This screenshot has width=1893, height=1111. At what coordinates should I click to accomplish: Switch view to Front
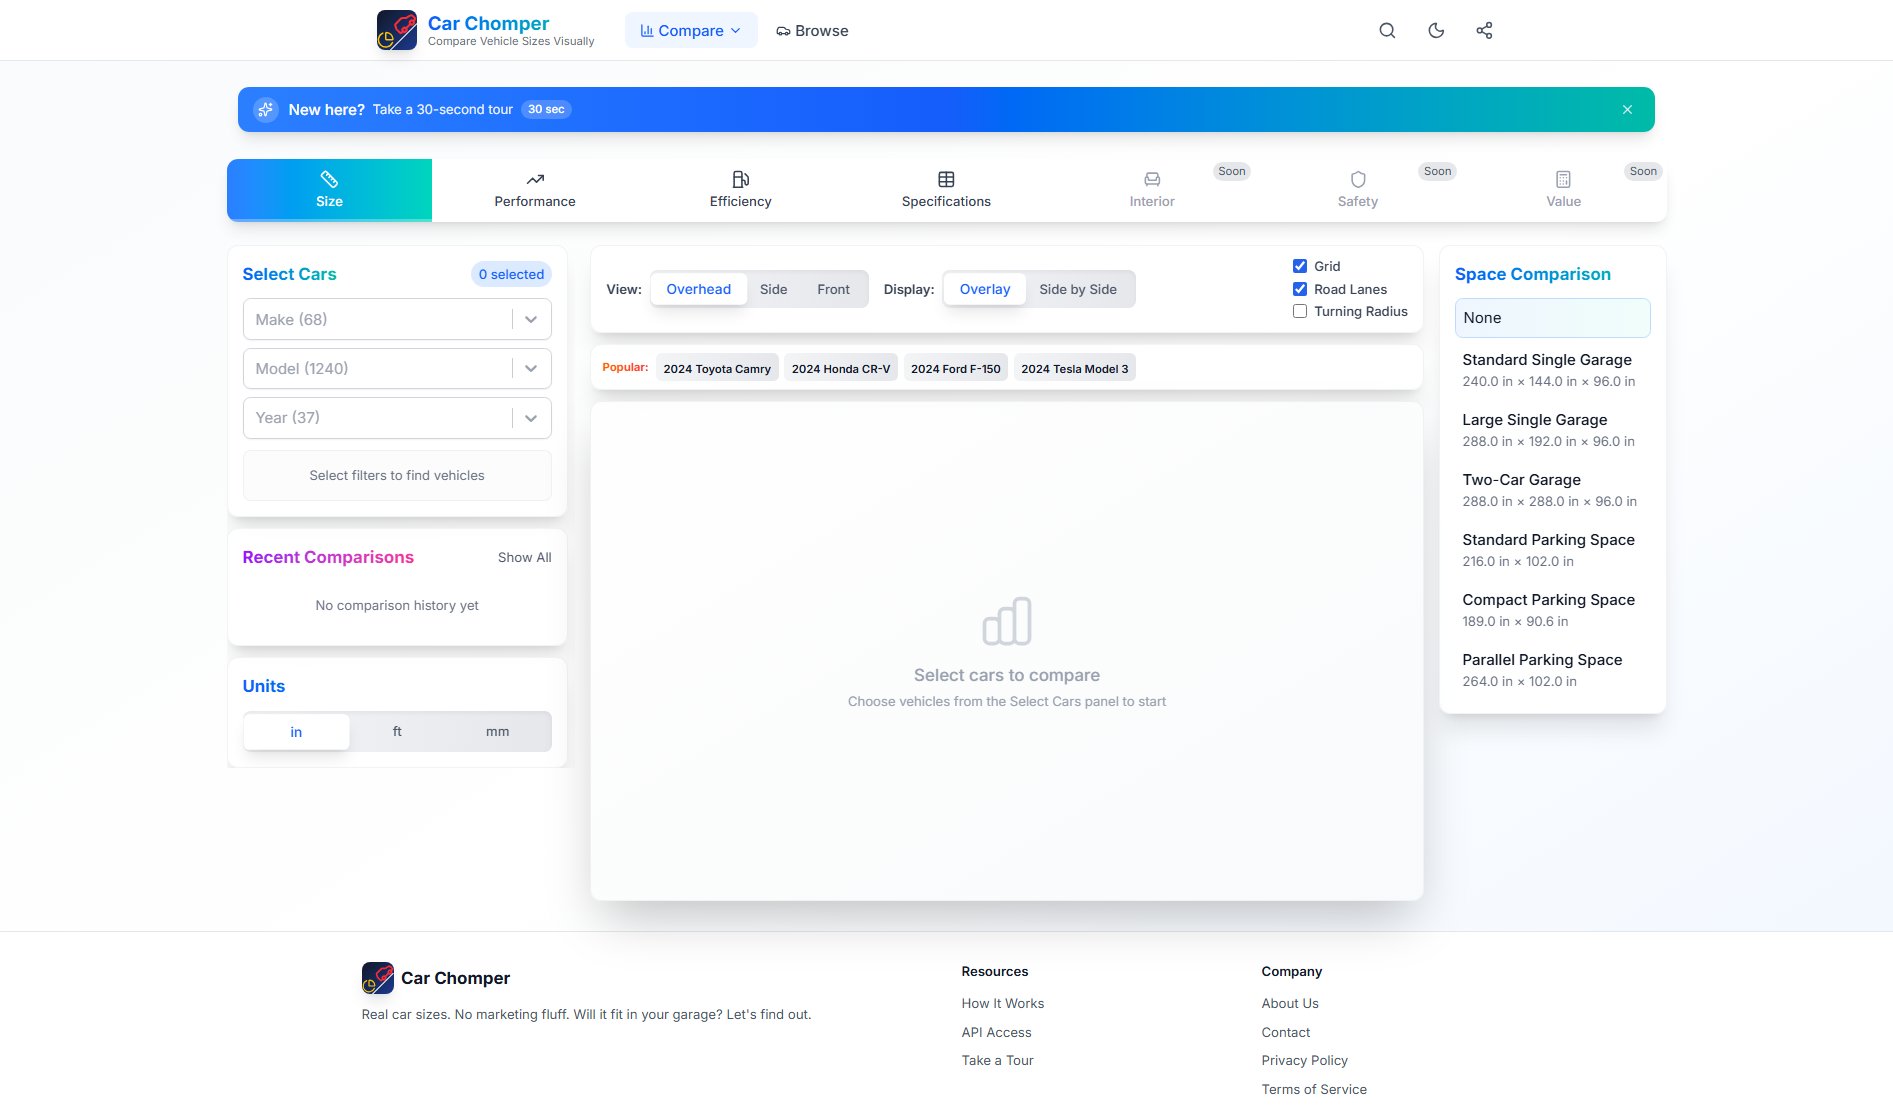tap(833, 289)
